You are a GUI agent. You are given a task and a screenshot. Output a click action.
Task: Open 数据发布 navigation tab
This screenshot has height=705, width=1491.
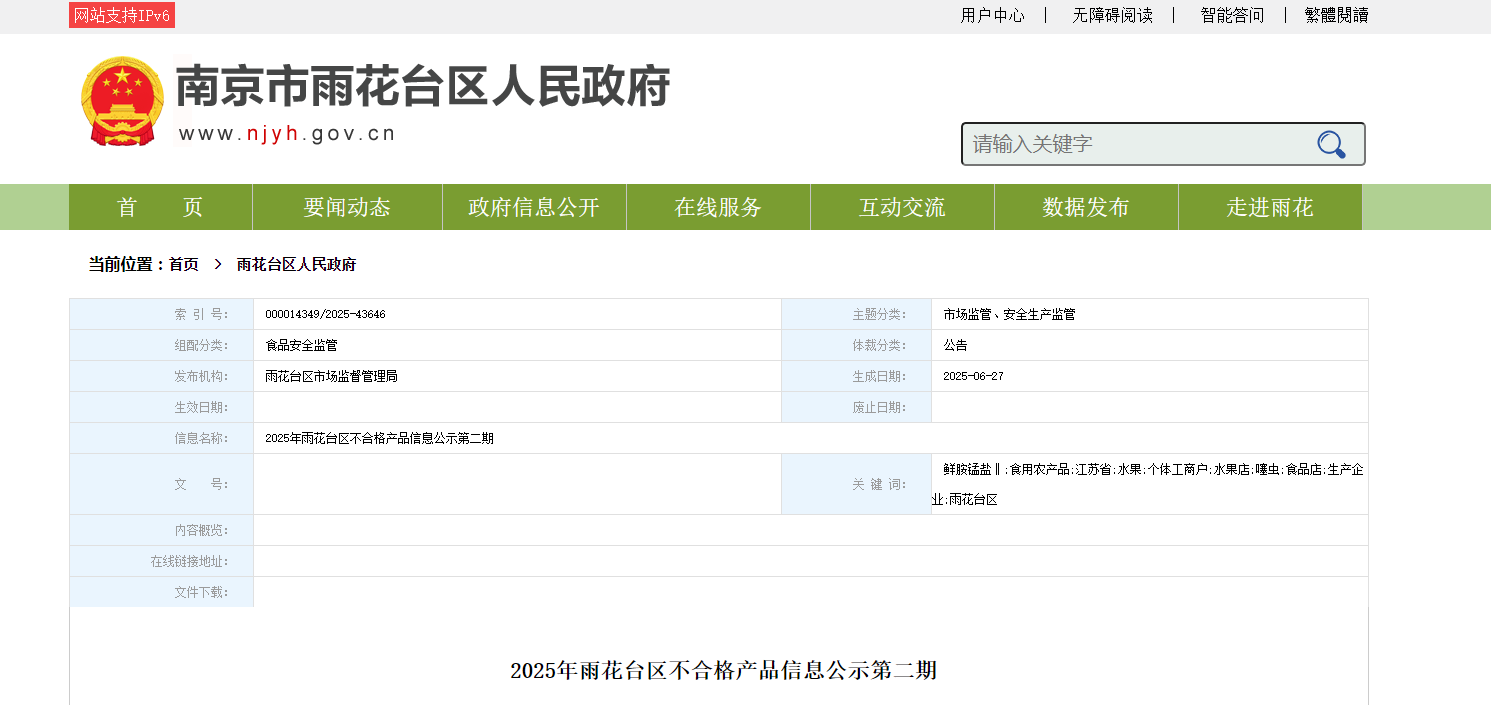pos(1086,207)
